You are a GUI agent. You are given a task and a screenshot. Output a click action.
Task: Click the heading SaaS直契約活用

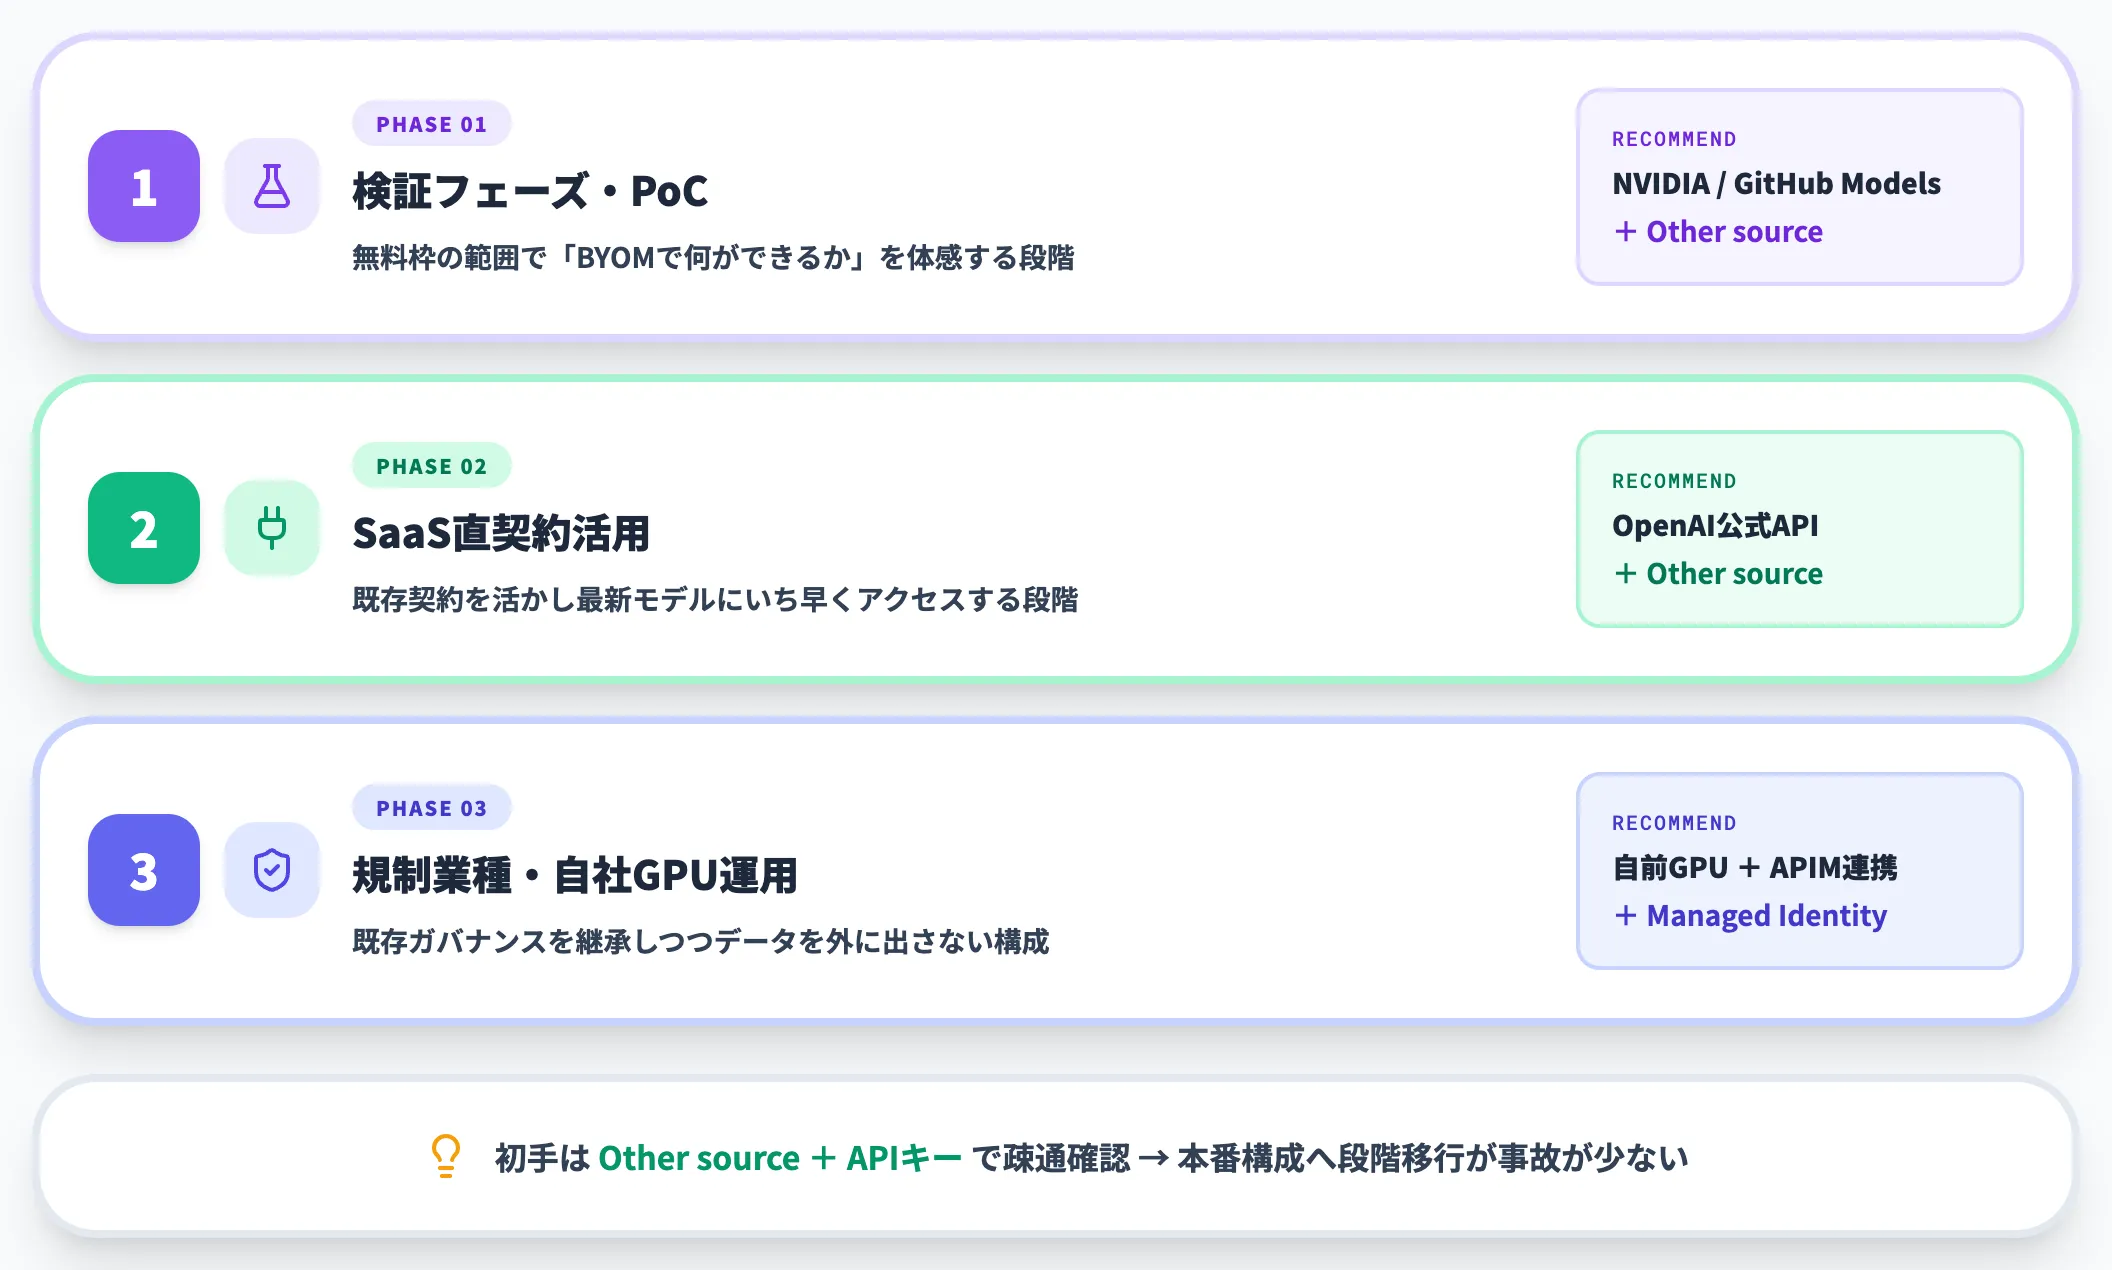point(501,533)
